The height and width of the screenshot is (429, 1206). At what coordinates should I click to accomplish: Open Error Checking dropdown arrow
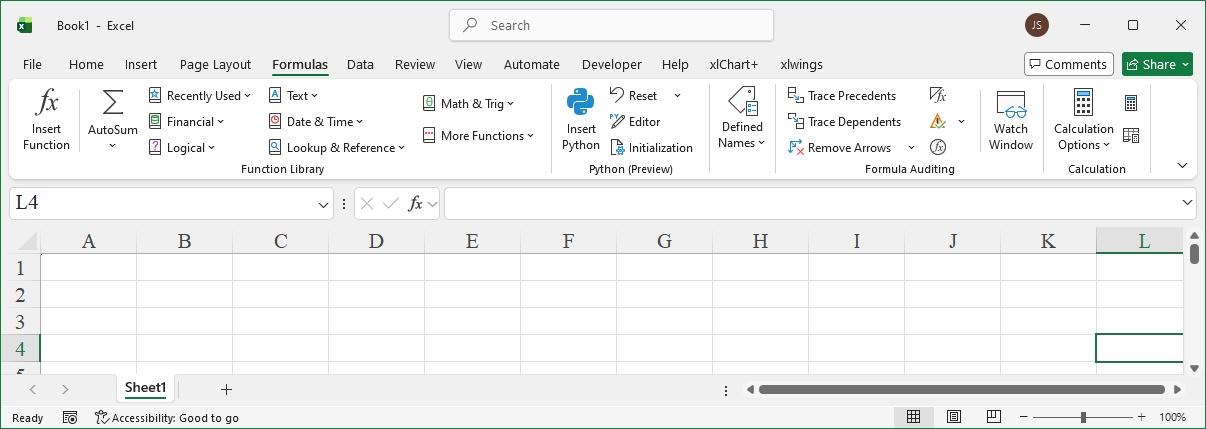click(x=962, y=122)
